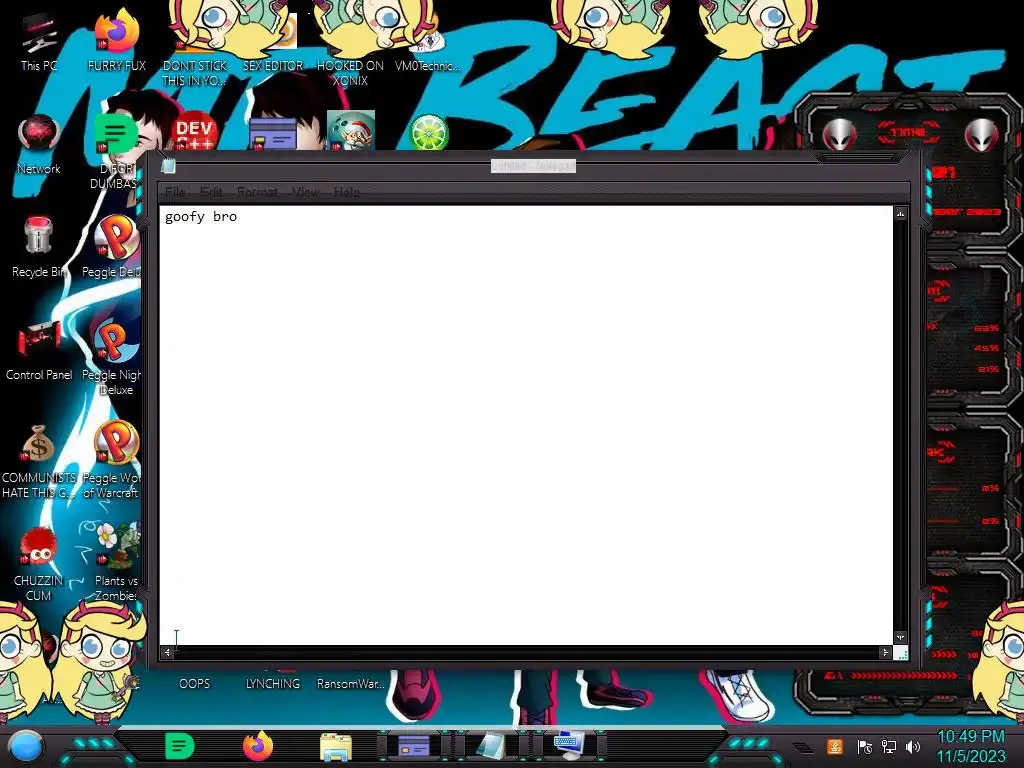Click the Notepad taskbar button
Viewport: 1024px width, 768px height.
pyautogui.click(x=490, y=746)
